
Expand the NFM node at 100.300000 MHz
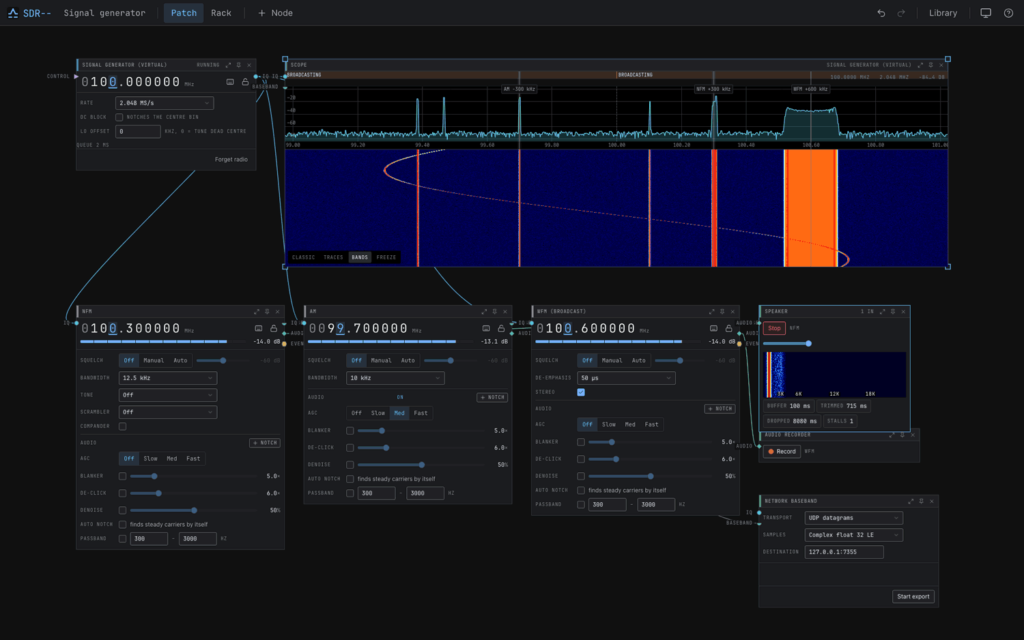coord(257,312)
